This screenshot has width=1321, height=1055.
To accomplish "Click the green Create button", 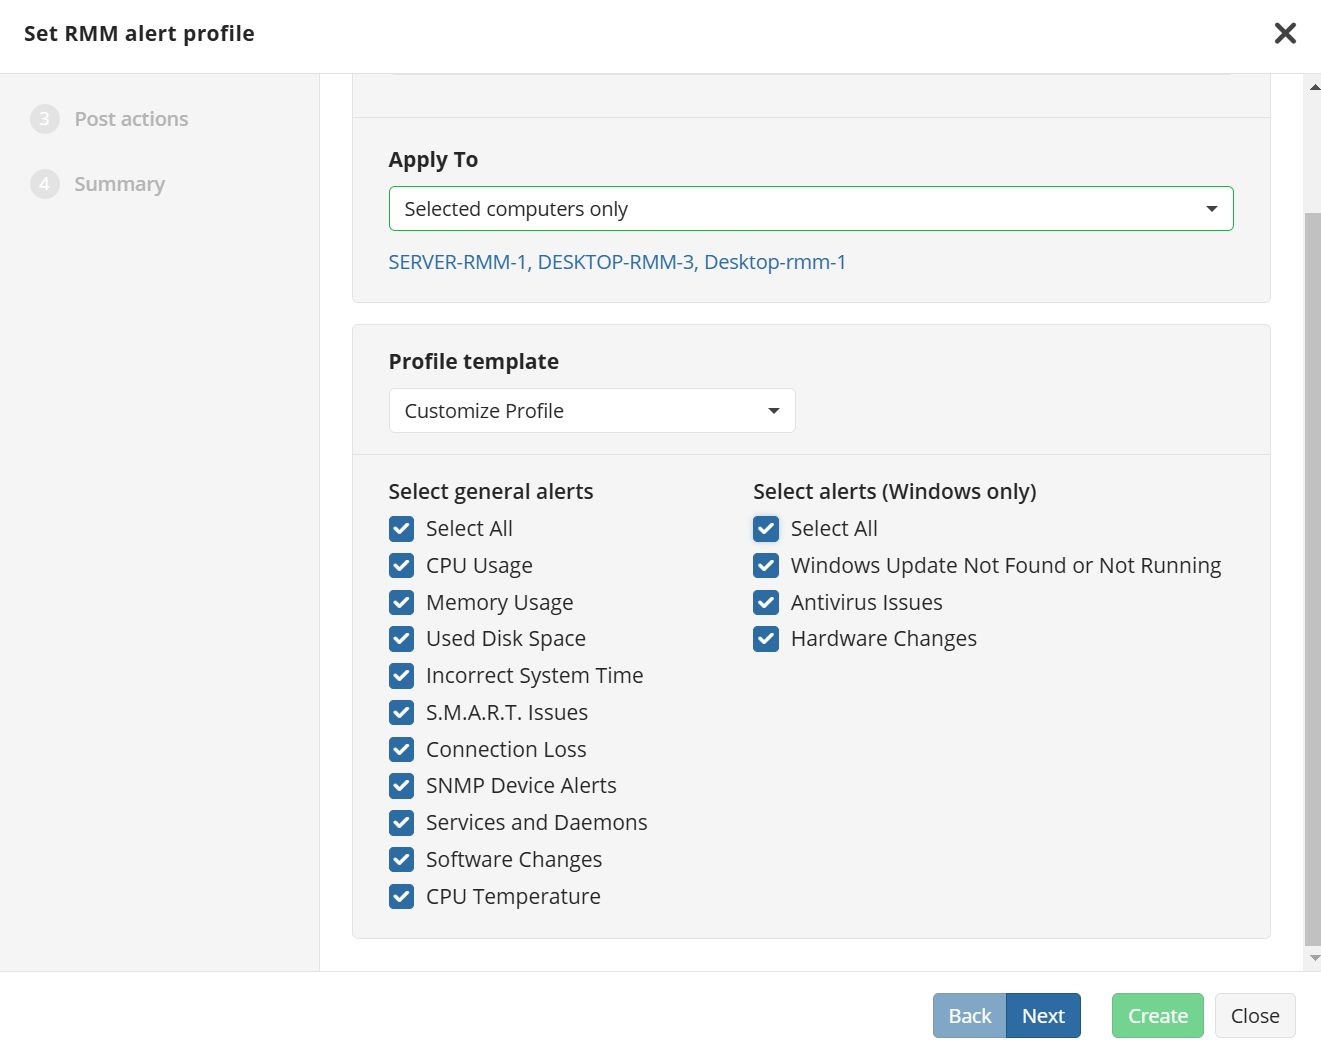I will point(1158,1016).
